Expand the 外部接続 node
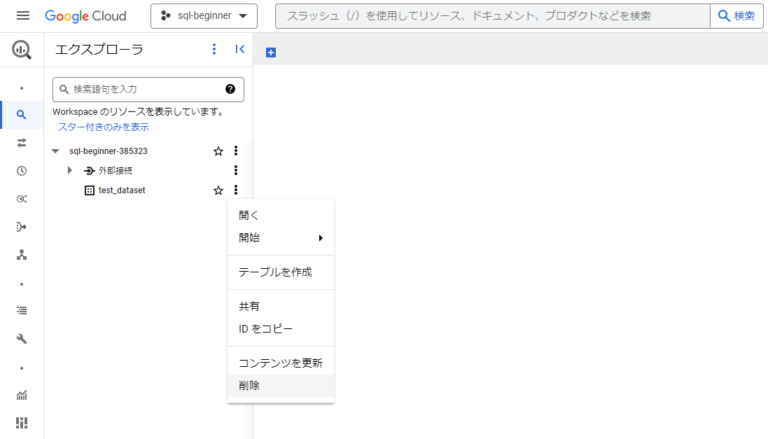Screen dimensions: 768x439 tap(70, 171)
